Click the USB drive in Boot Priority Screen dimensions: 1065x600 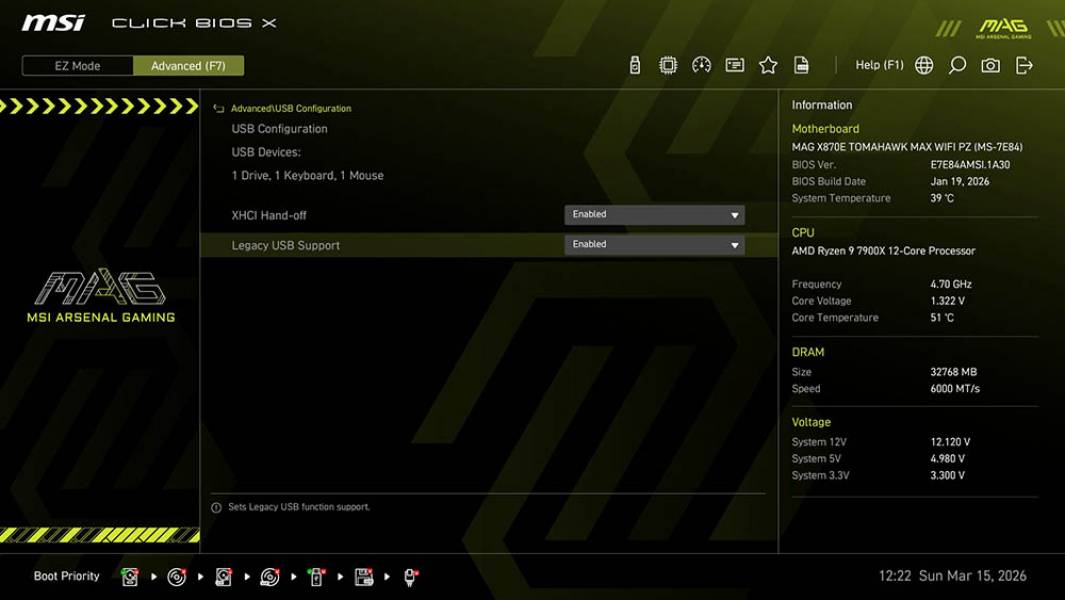click(315, 576)
